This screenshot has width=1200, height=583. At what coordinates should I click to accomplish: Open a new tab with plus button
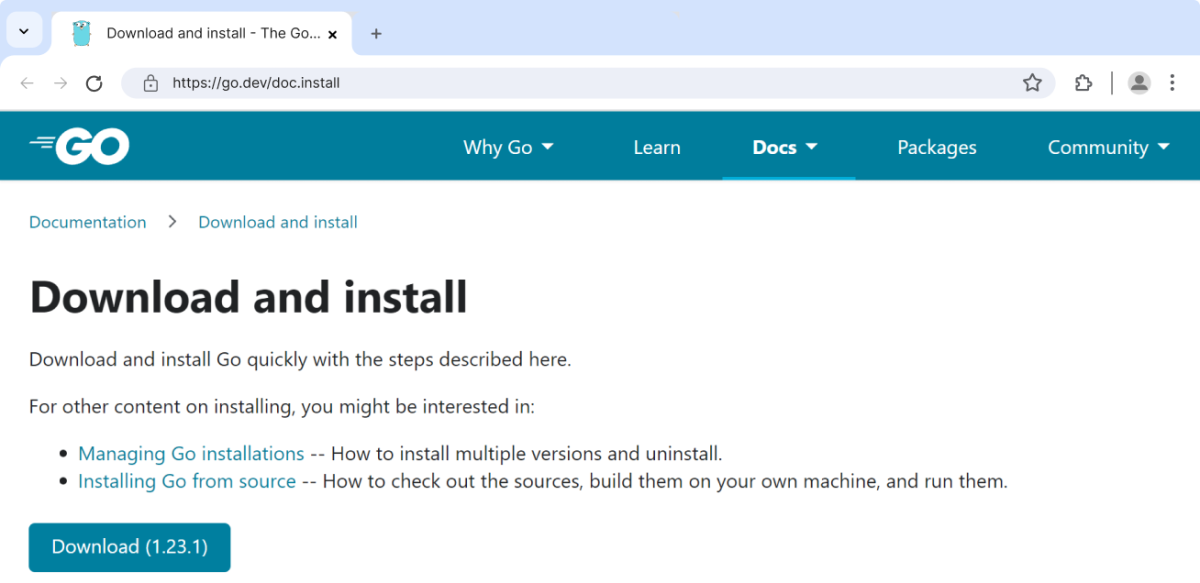[376, 33]
